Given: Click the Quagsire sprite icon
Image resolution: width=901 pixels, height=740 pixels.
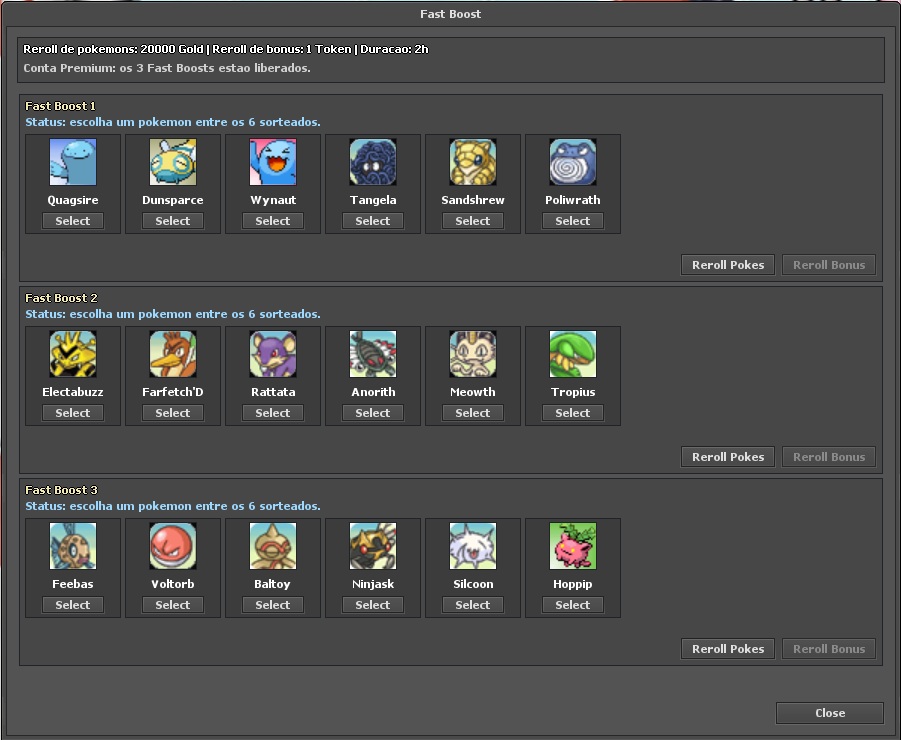Looking at the screenshot, I should pos(72,161).
